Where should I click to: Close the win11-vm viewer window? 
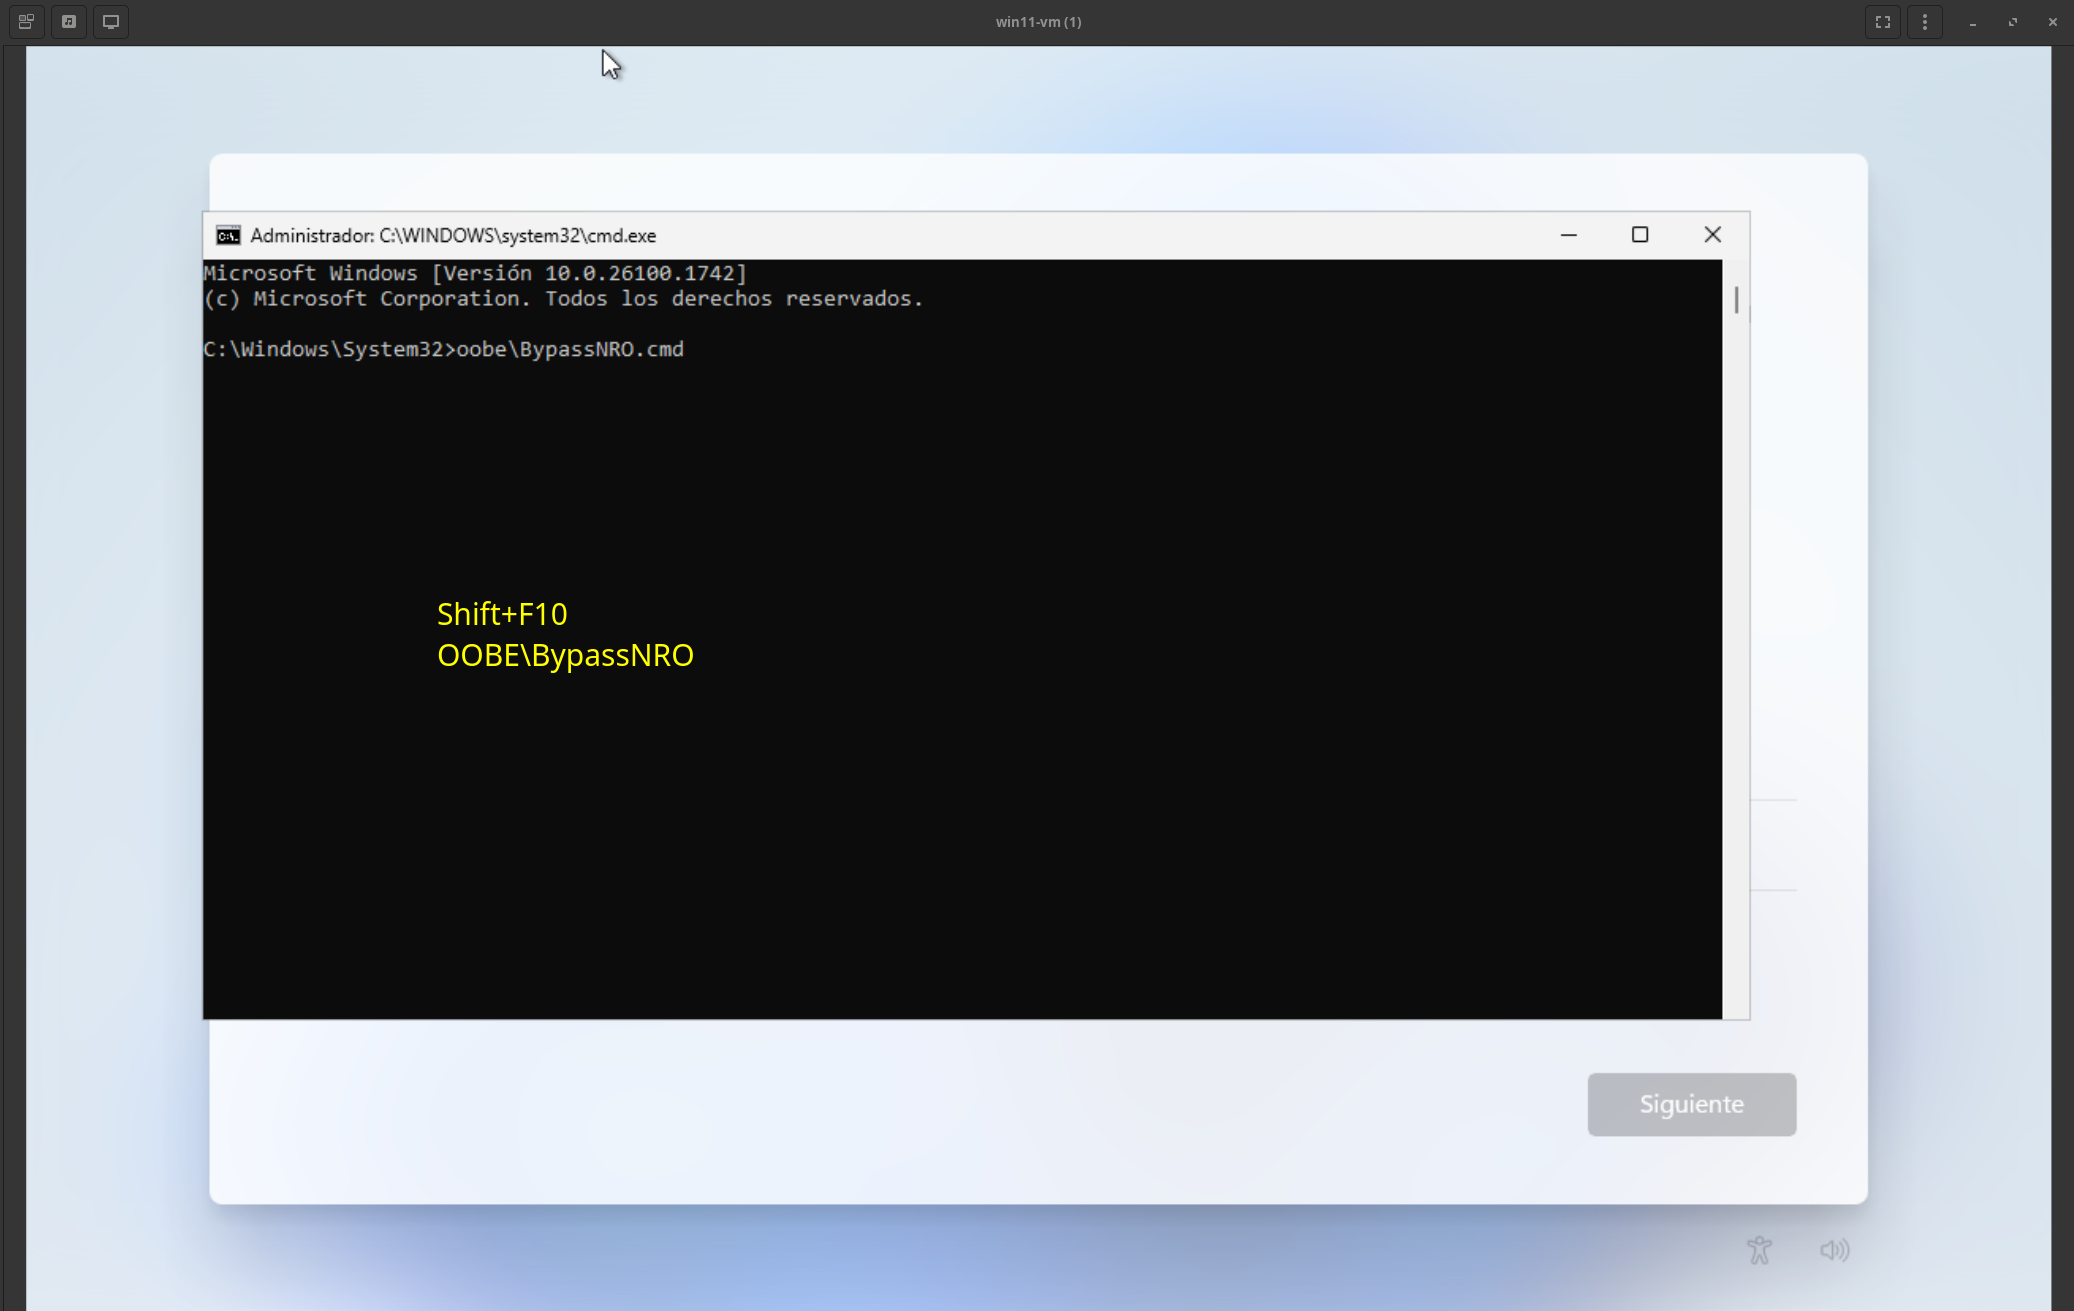click(2052, 22)
